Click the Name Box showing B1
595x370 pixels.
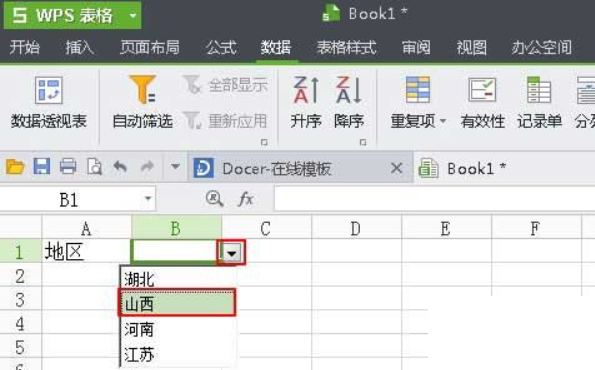[69, 199]
